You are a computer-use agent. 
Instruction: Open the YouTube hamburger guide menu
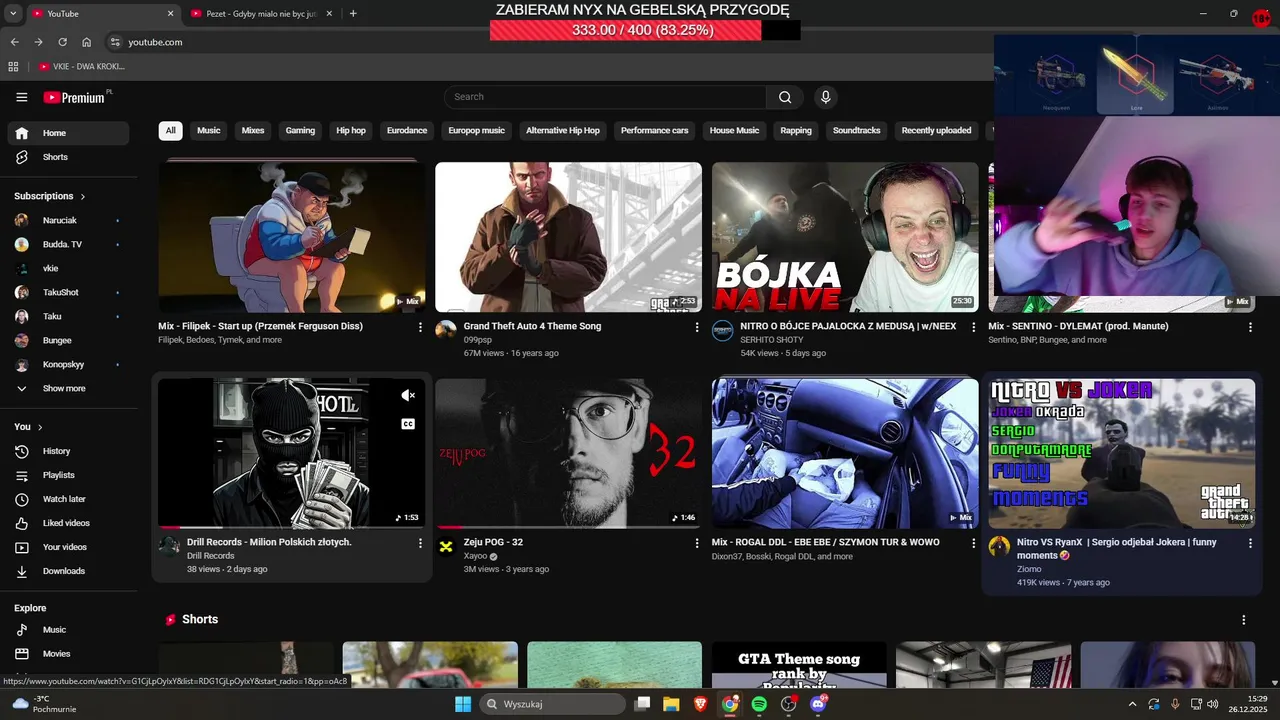[x=22, y=97]
